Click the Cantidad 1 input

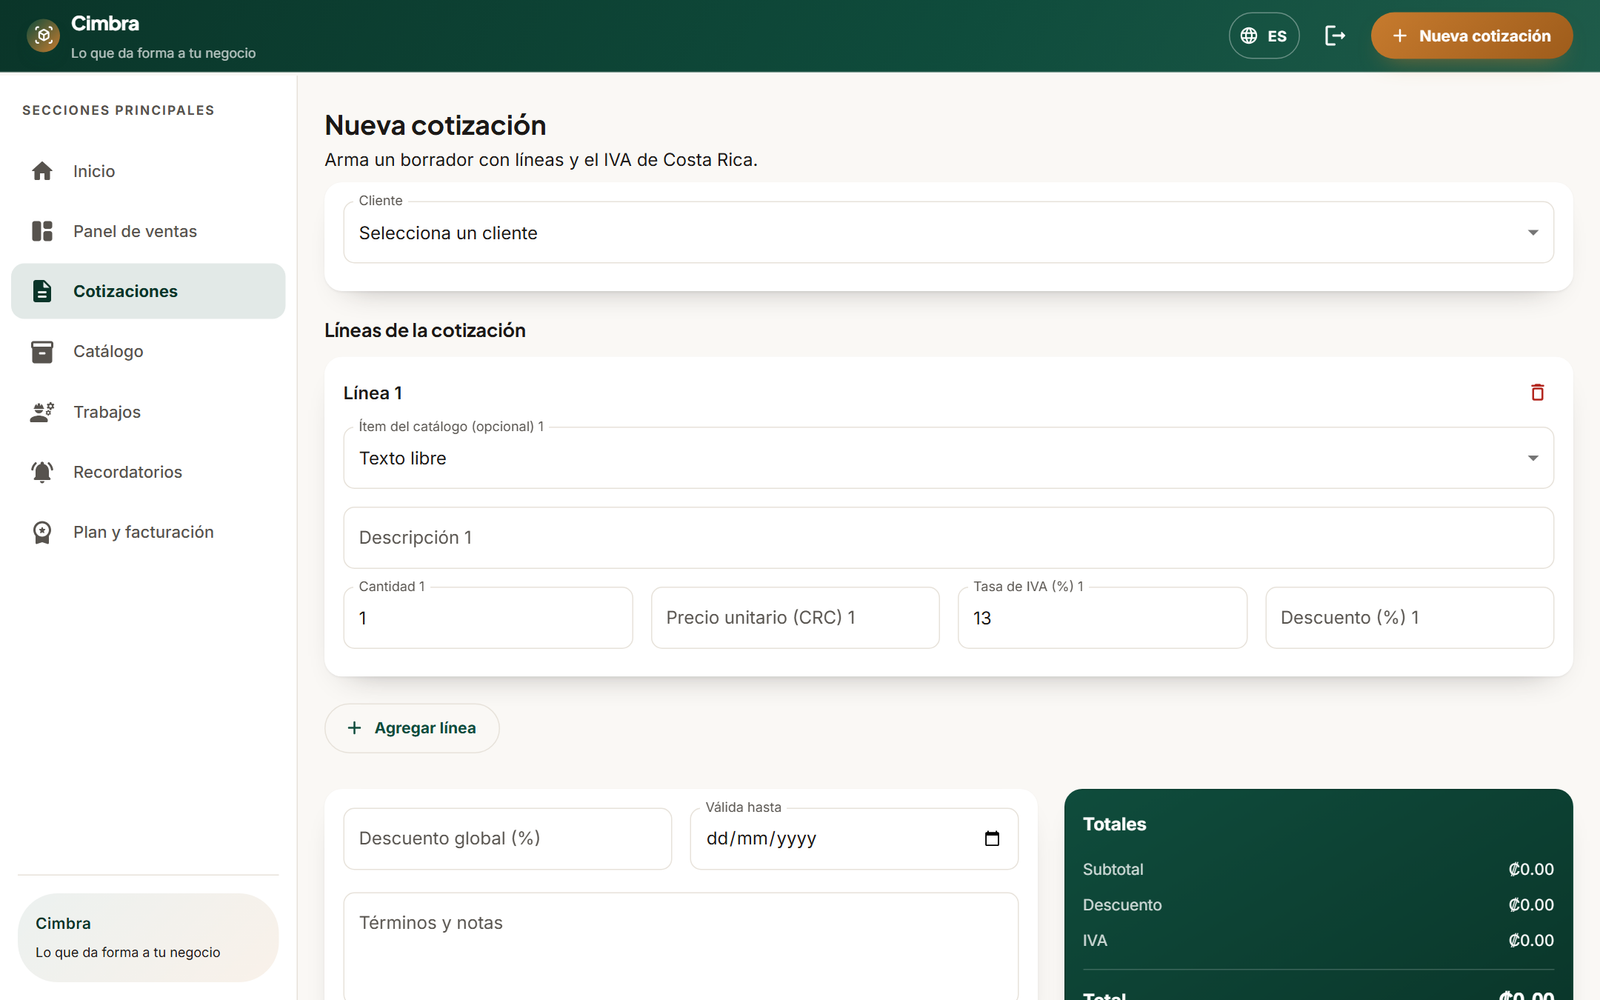(488, 618)
